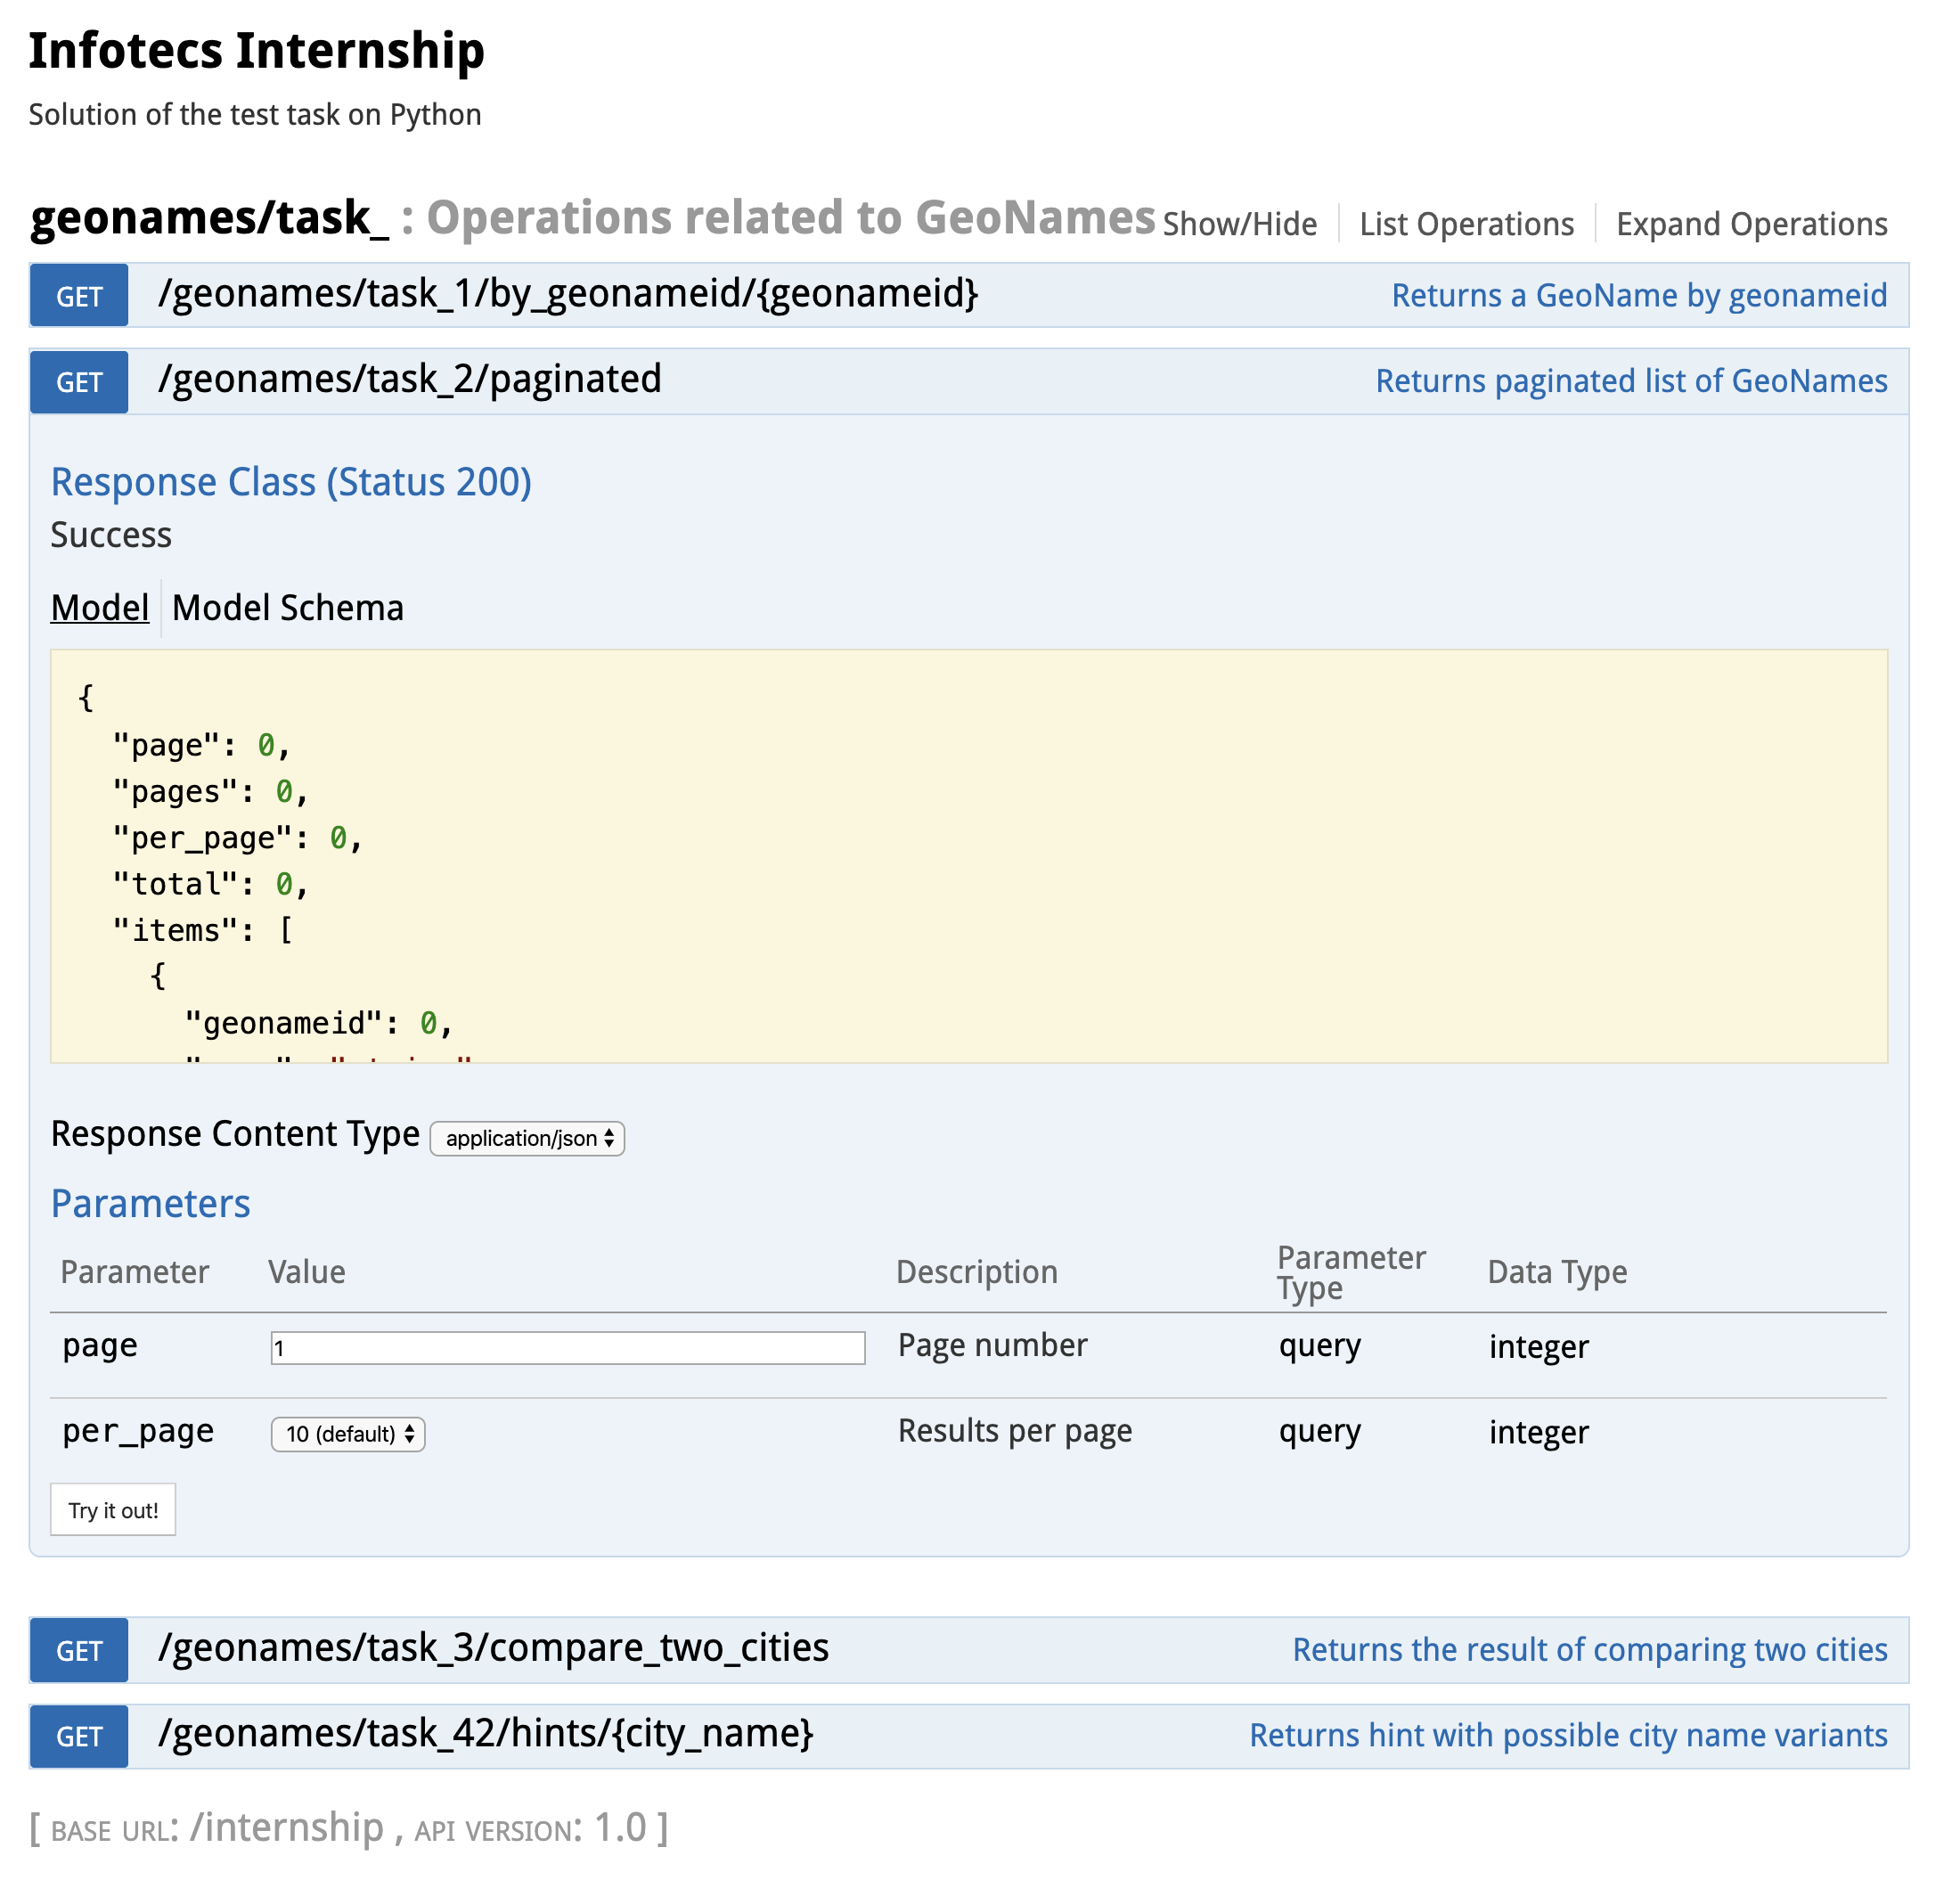Click GET badge for task_2 paginated
Viewport: 1960px width, 1880px height.
[79, 383]
